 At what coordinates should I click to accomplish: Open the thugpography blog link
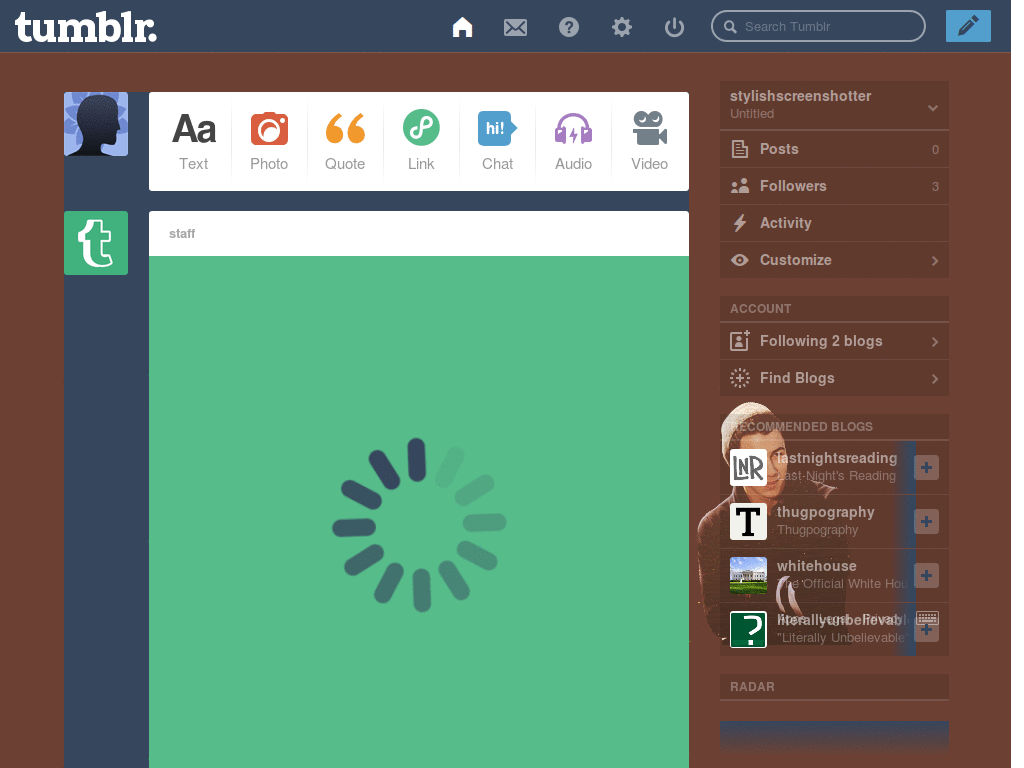pos(825,512)
